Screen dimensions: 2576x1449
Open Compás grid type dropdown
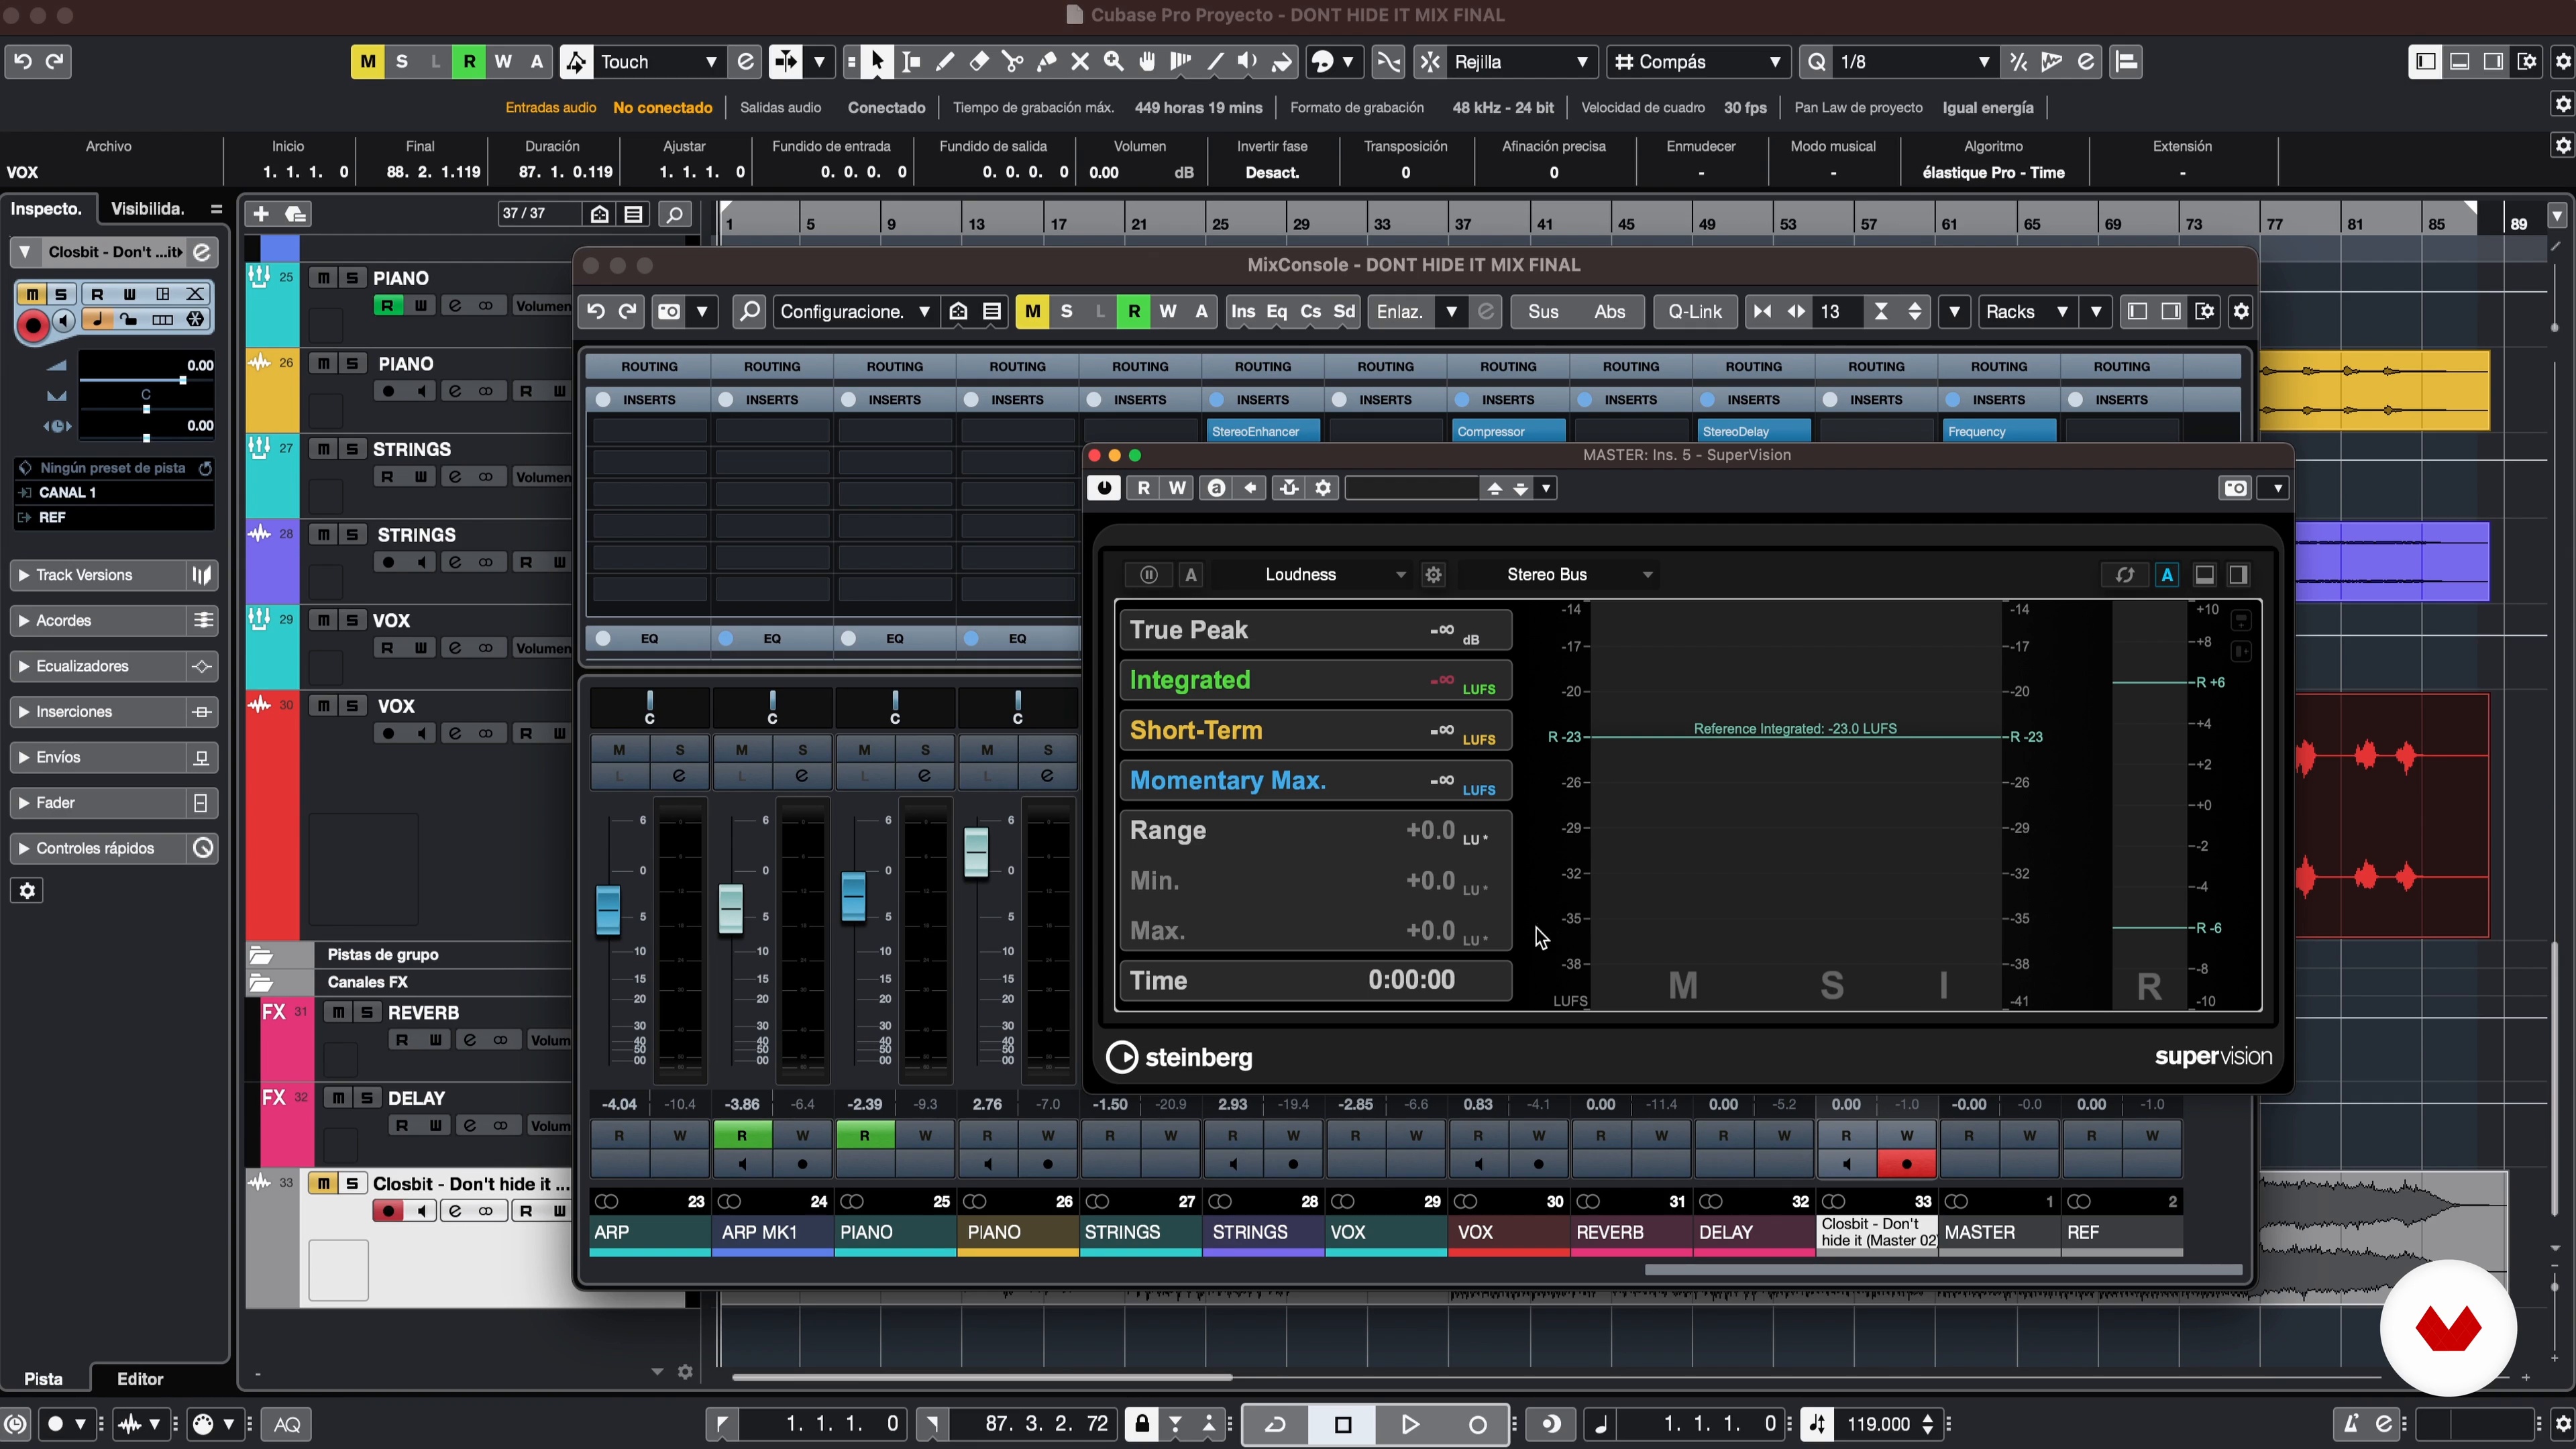[x=1698, y=62]
